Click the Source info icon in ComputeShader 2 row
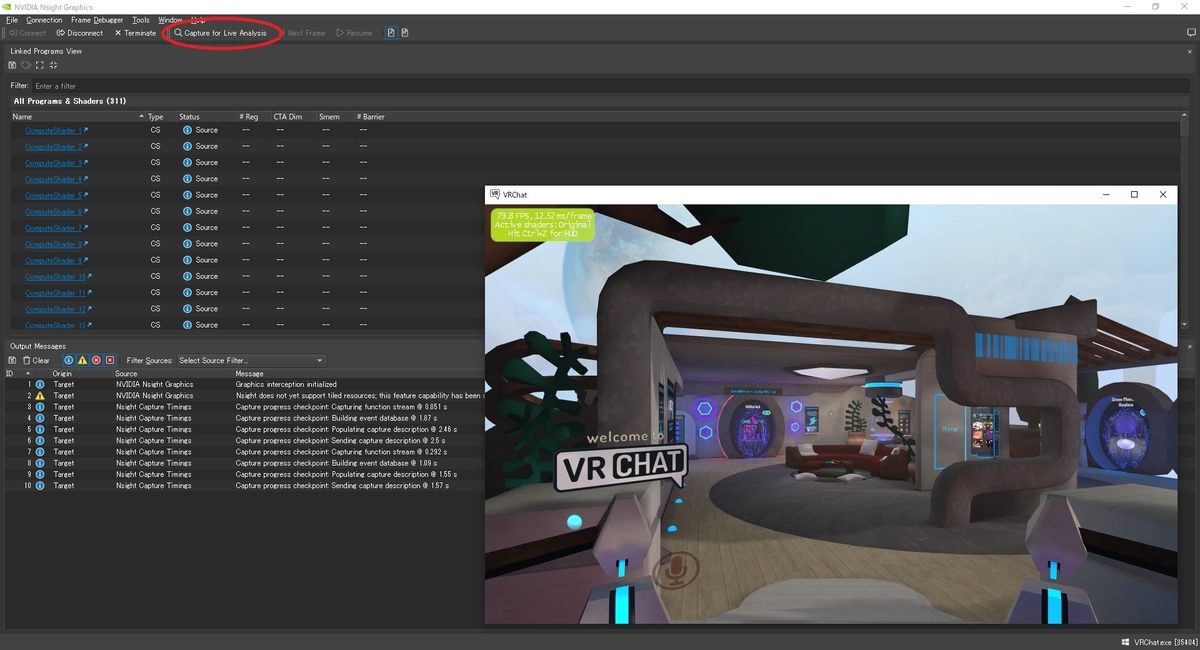Viewport: 1200px width, 650px height. 187,146
